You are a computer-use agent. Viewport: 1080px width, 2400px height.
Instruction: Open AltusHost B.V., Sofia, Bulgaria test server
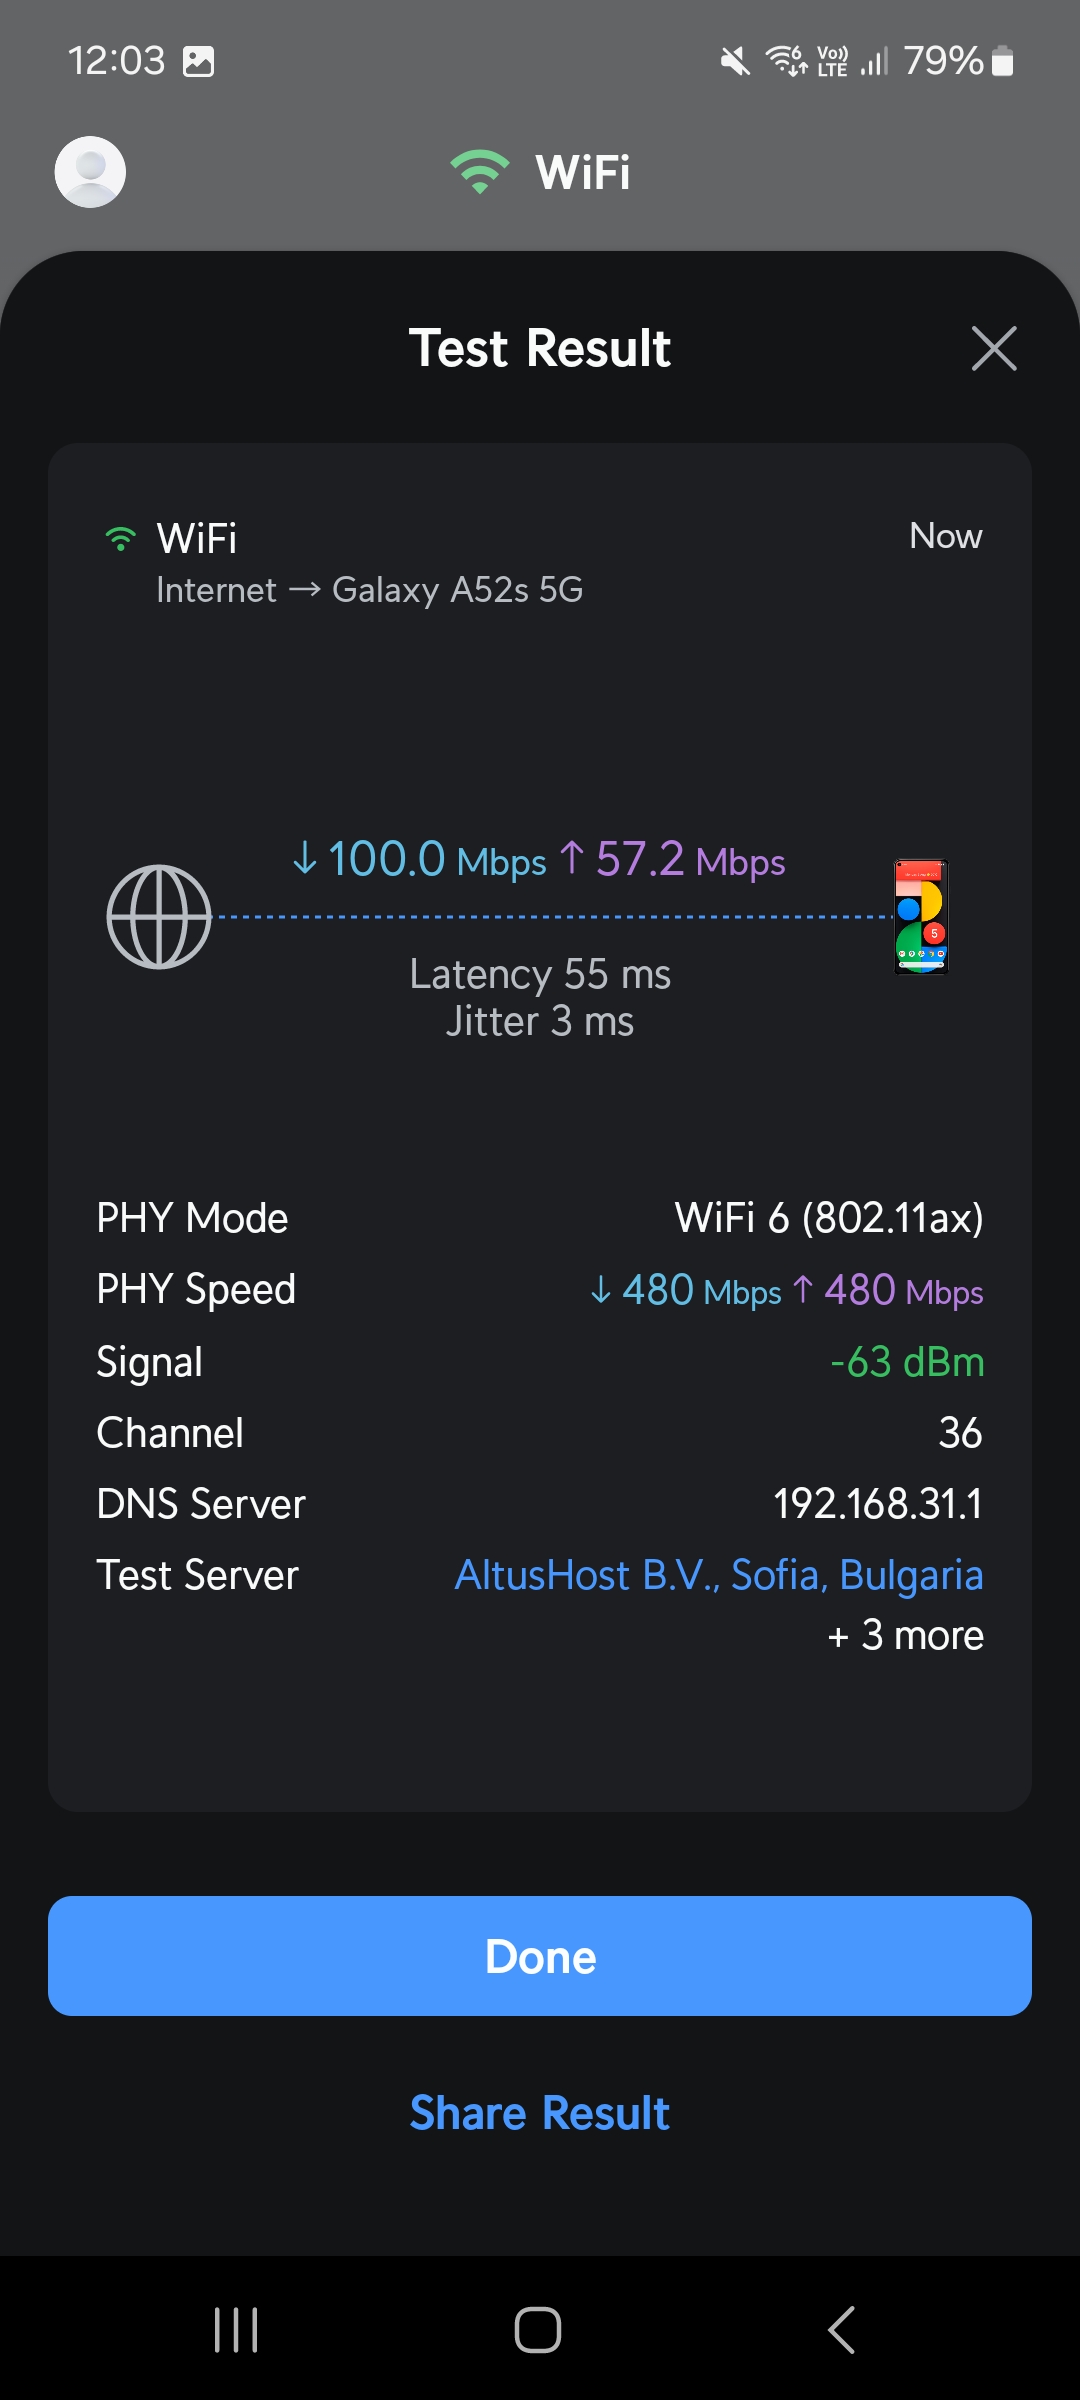[719, 1575]
